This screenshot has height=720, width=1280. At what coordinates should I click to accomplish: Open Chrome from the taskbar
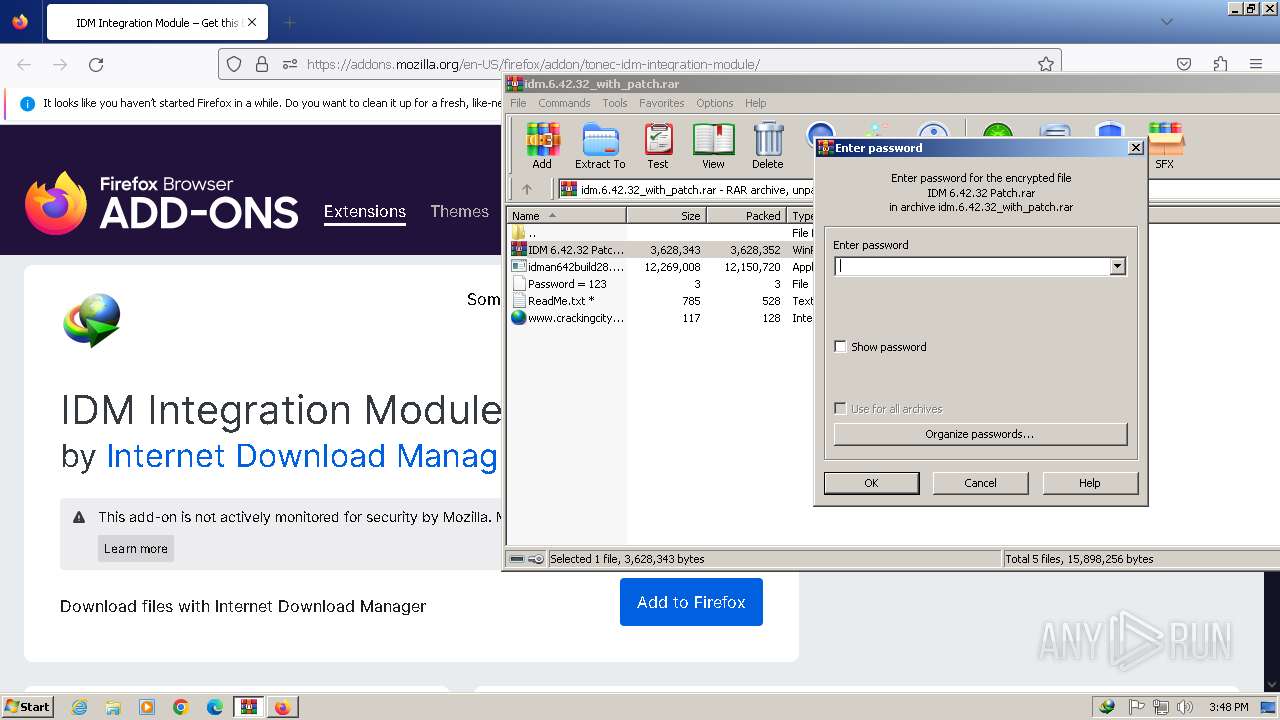181,707
